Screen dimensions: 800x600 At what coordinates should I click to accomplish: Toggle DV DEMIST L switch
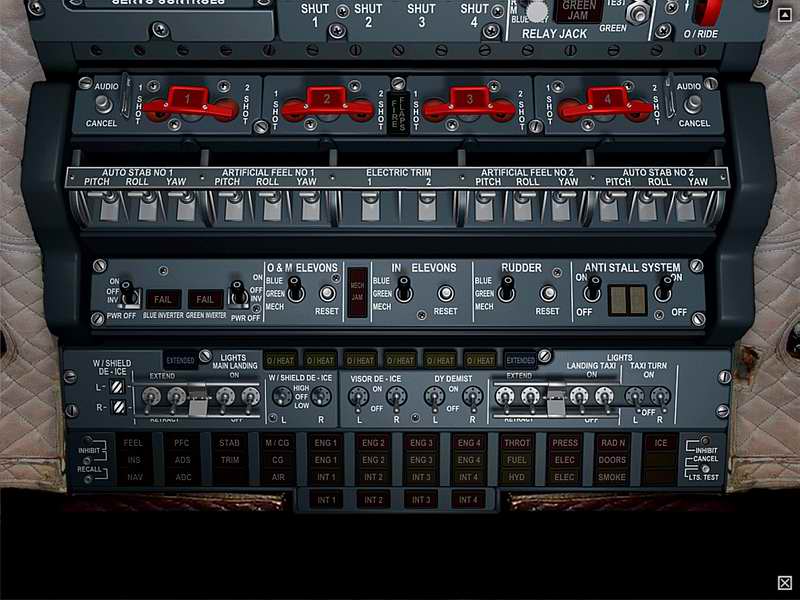435,398
